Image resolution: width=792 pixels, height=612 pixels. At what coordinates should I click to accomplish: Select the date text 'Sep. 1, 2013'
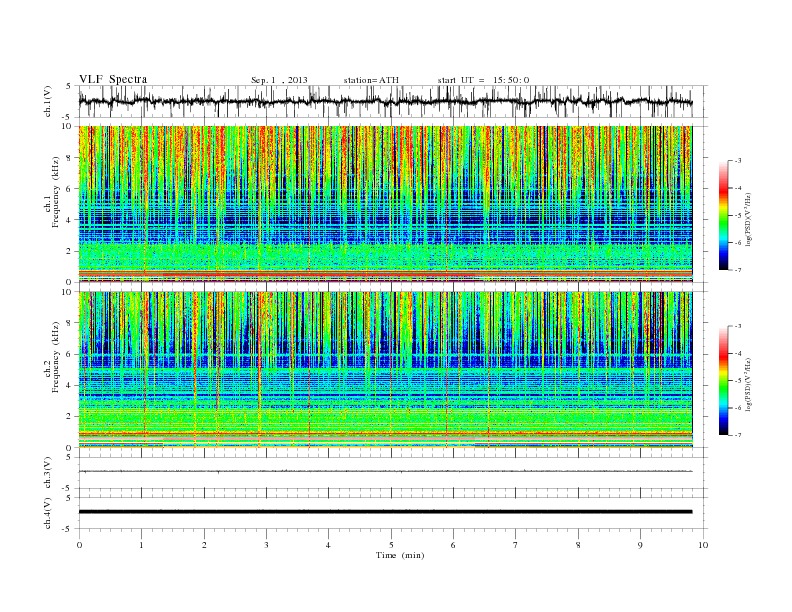279,80
